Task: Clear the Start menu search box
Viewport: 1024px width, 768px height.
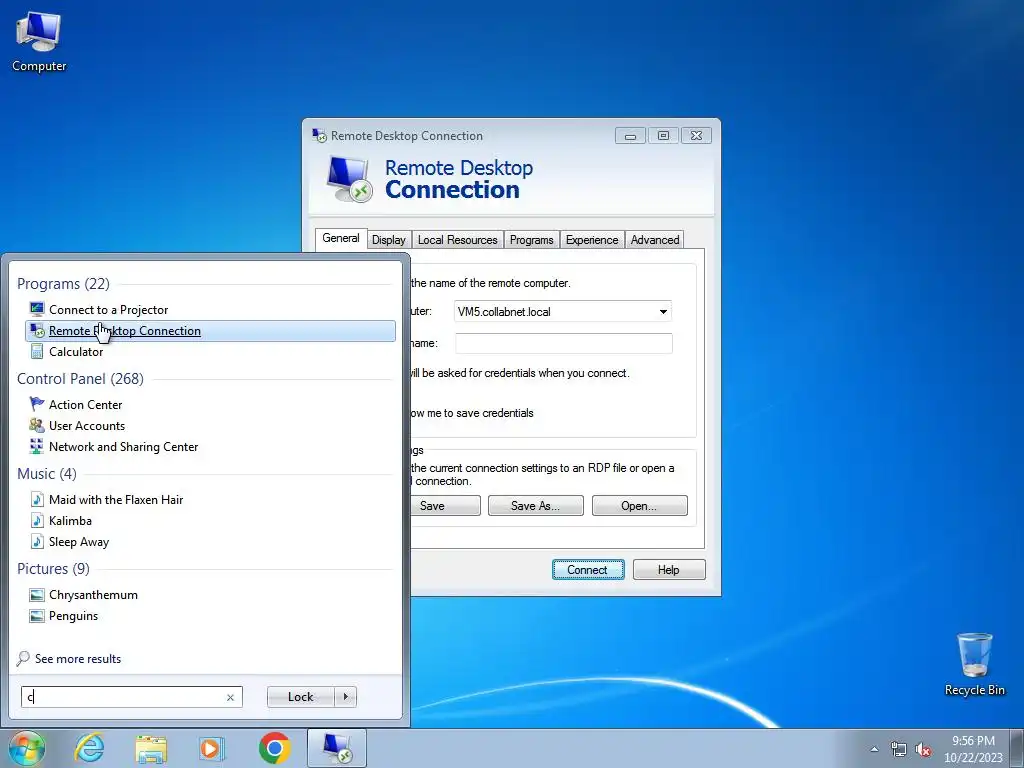Action: 230,697
